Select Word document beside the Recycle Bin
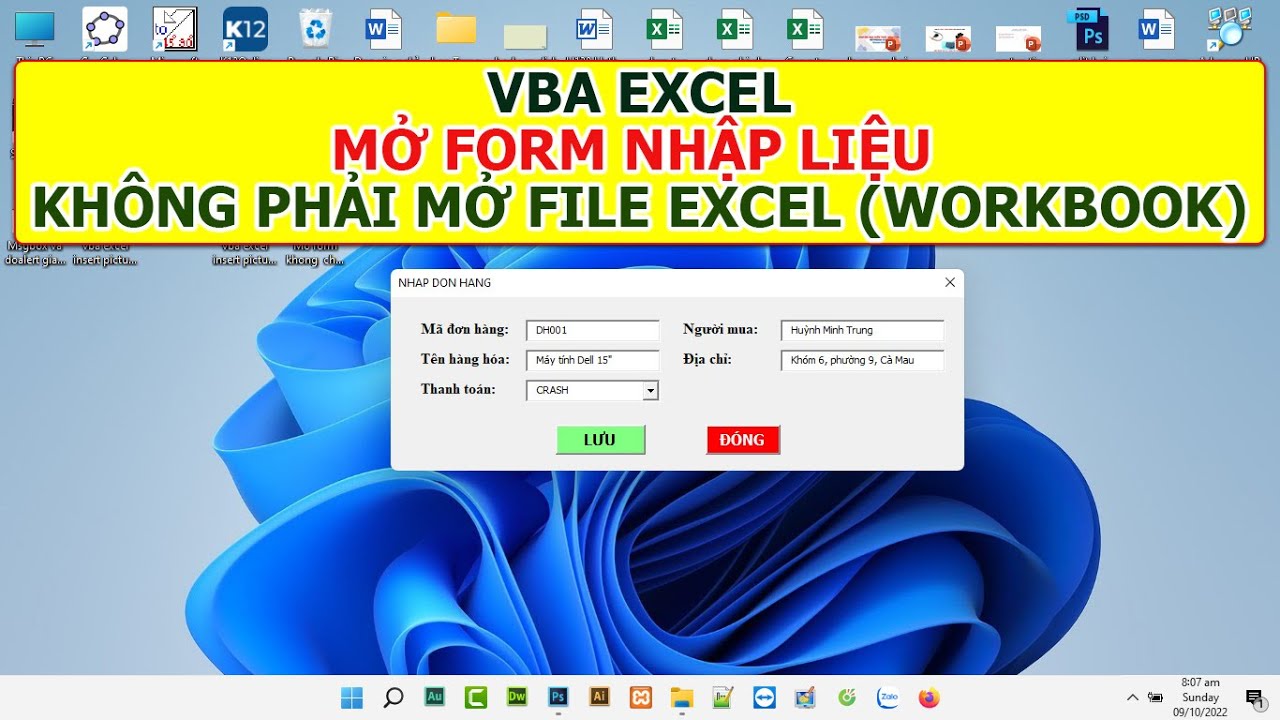This screenshot has width=1280, height=720. pyautogui.click(x=383, y=30)
